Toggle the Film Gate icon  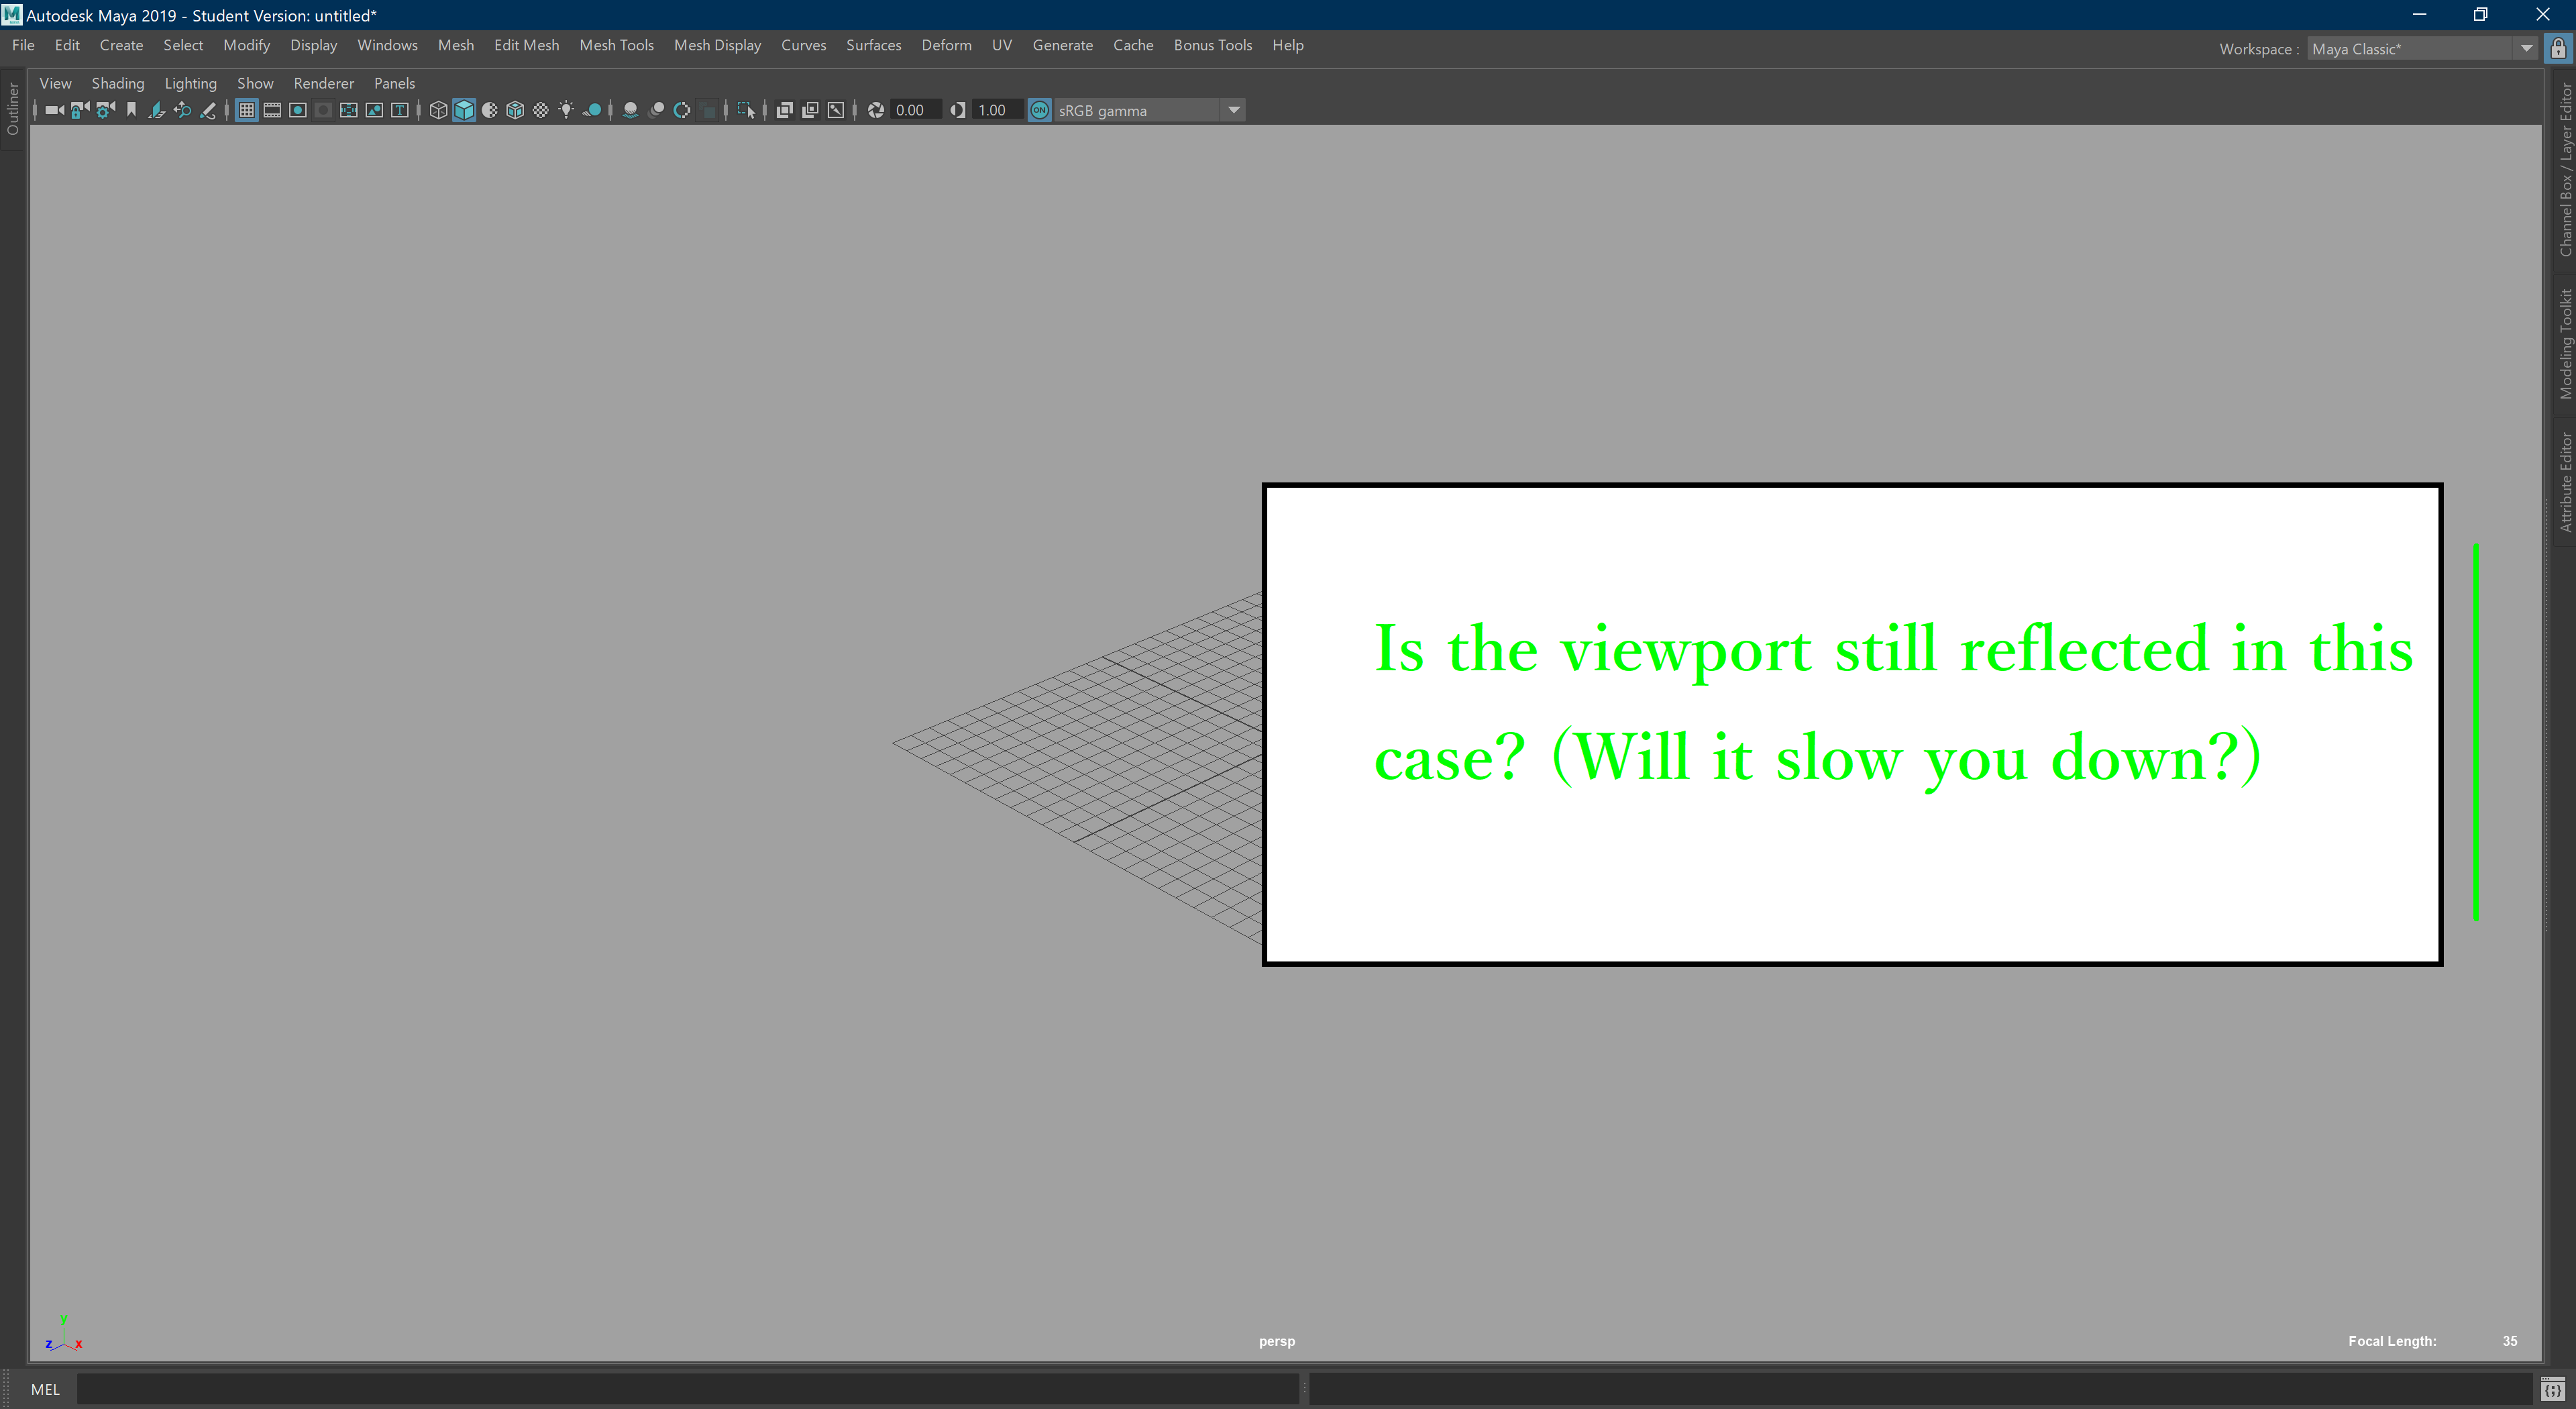click(x=272, y=110)
